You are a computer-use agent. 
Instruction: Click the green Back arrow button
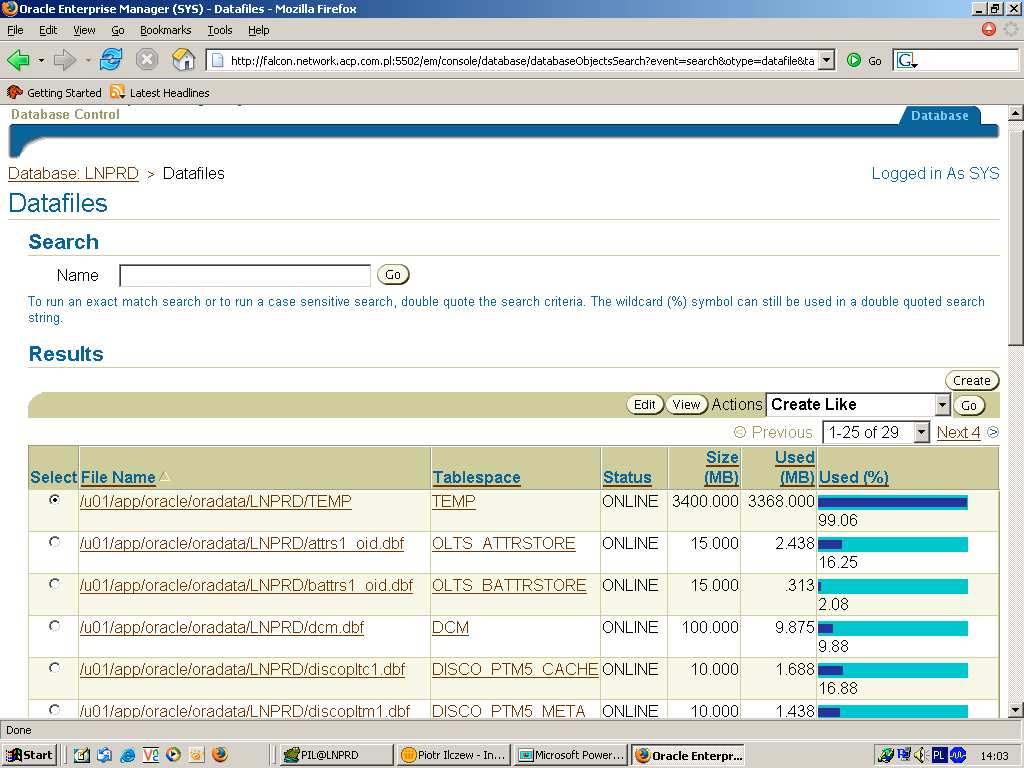(18, 61)
